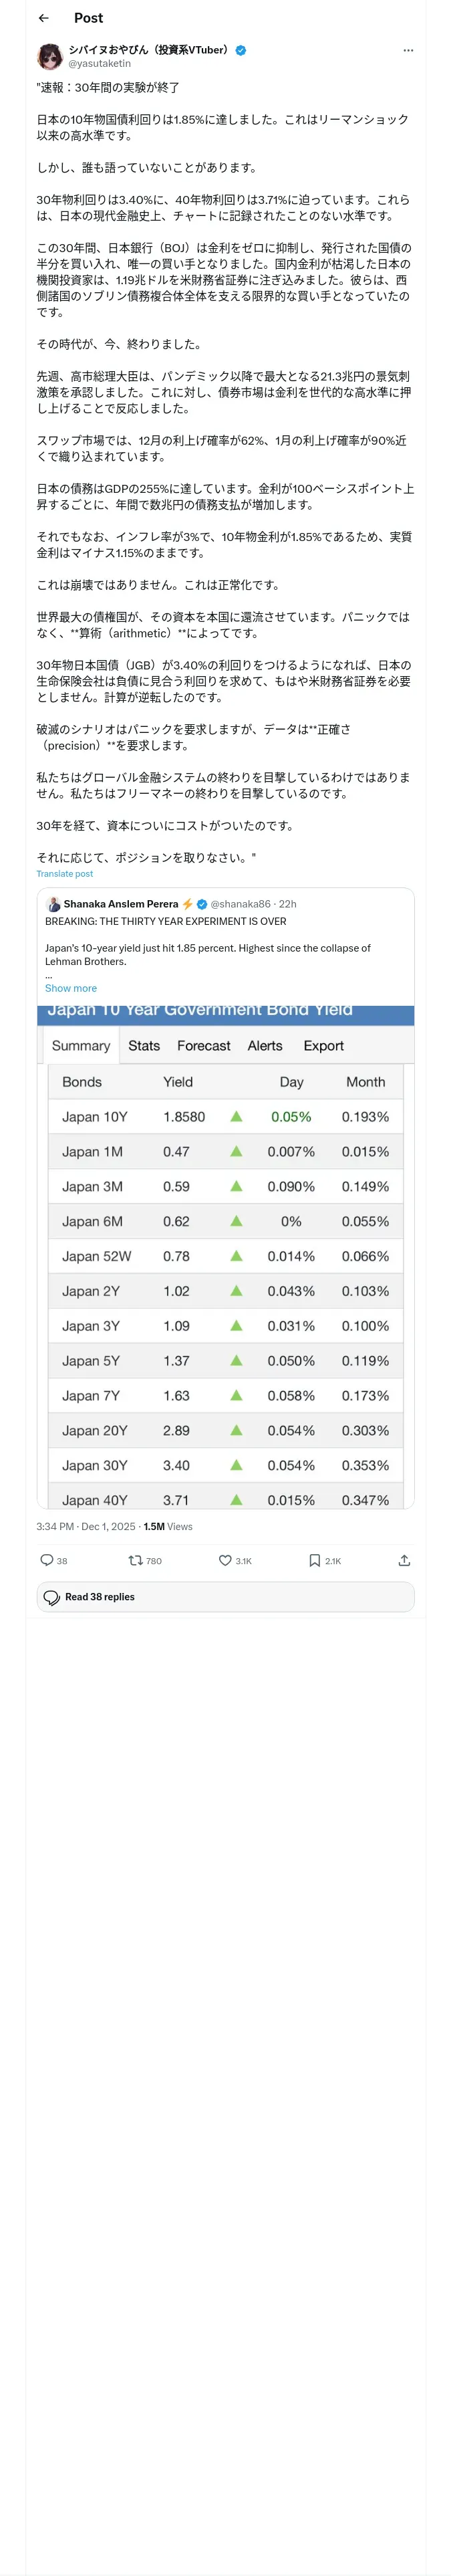Click the repost icon
The height and width of the screenshot is (2576, 451).
(136, 1560)
